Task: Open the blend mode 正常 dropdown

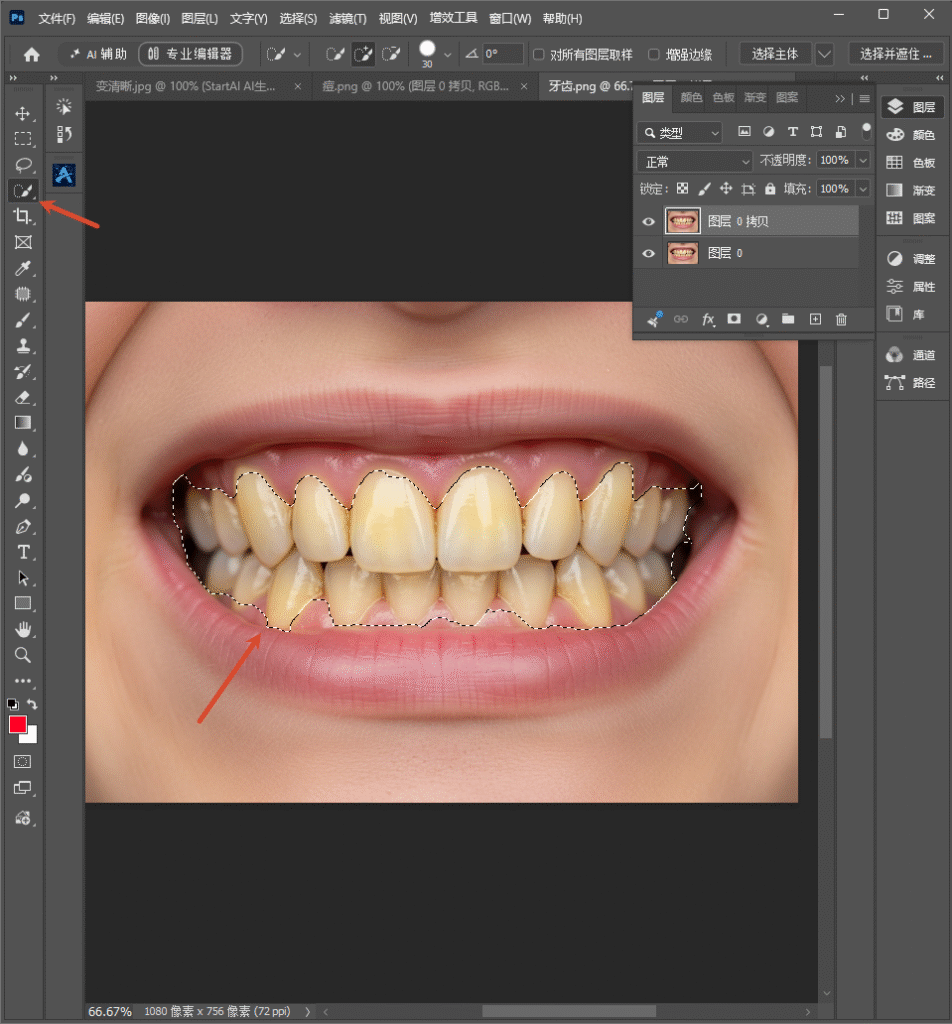Action: 695,161
